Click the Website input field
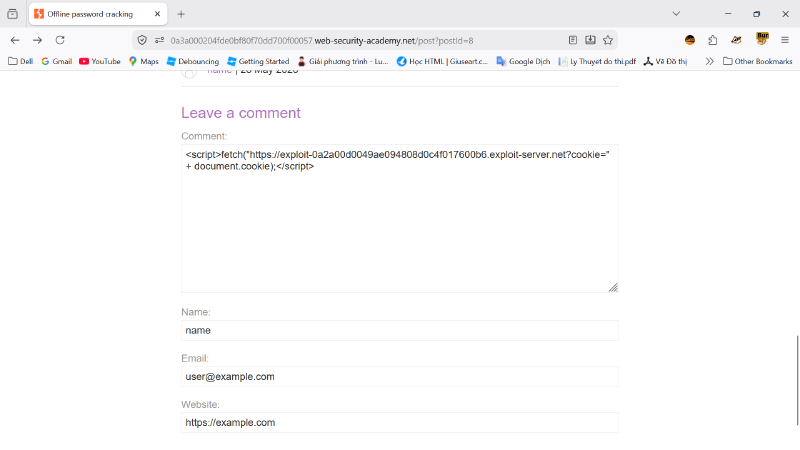This screenshot has width=800, height=450. tap(399, 422)
